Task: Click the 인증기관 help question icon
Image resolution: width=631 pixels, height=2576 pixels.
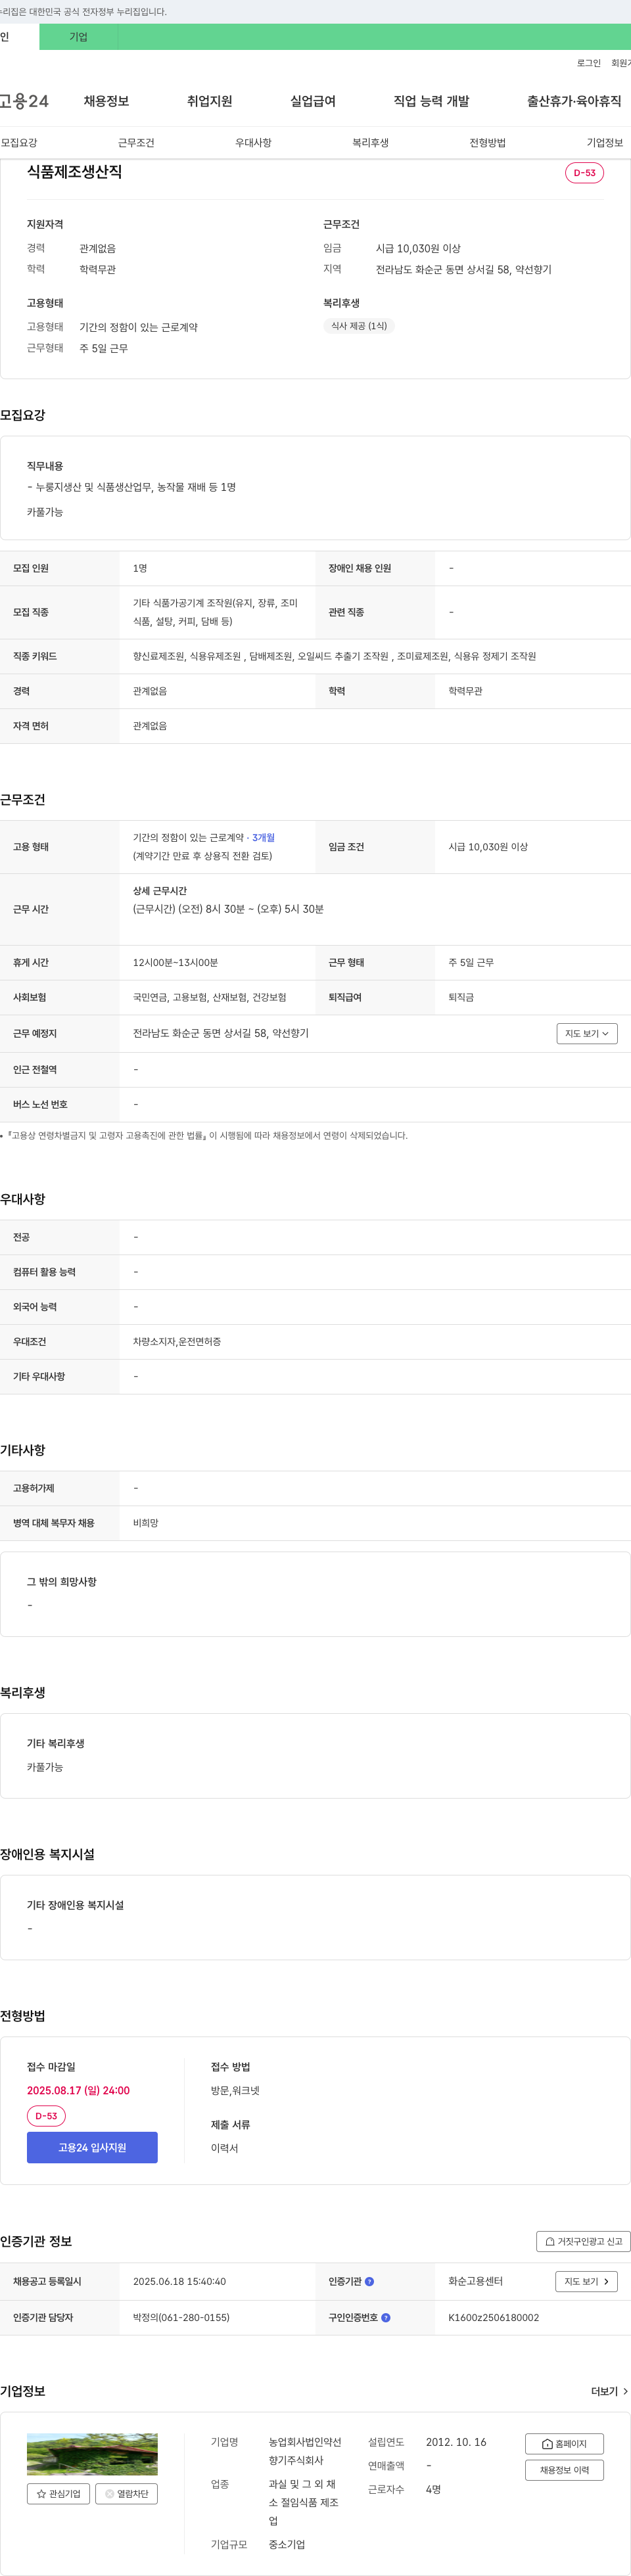Action: [369, 2282]
